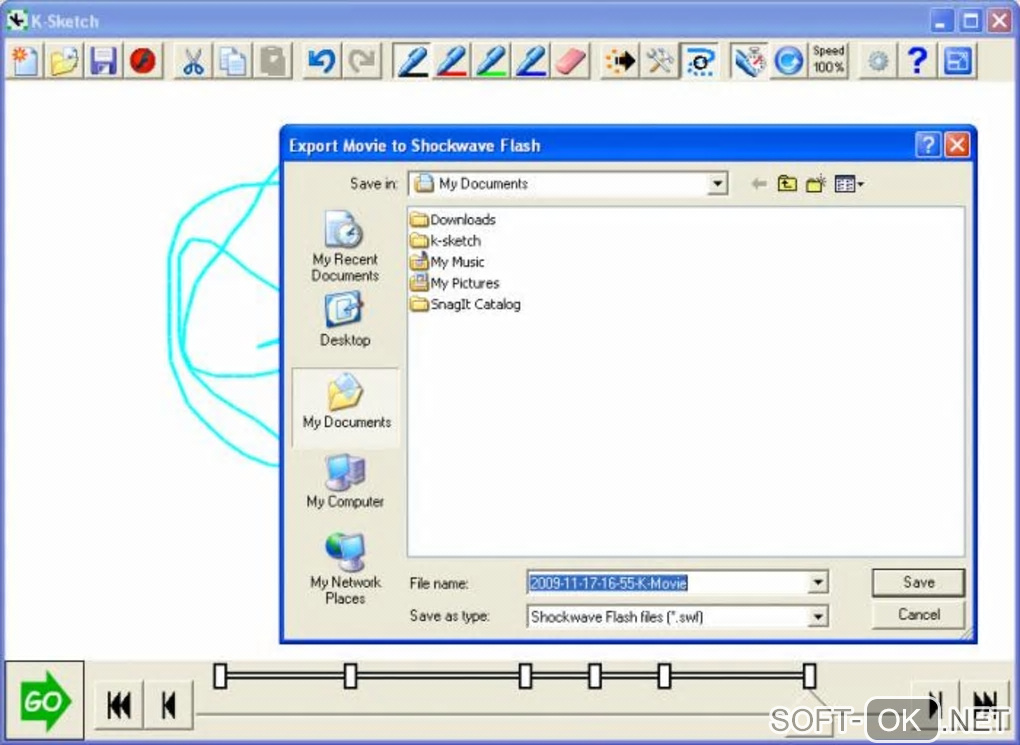Open My Network Places in places bar

345,569
